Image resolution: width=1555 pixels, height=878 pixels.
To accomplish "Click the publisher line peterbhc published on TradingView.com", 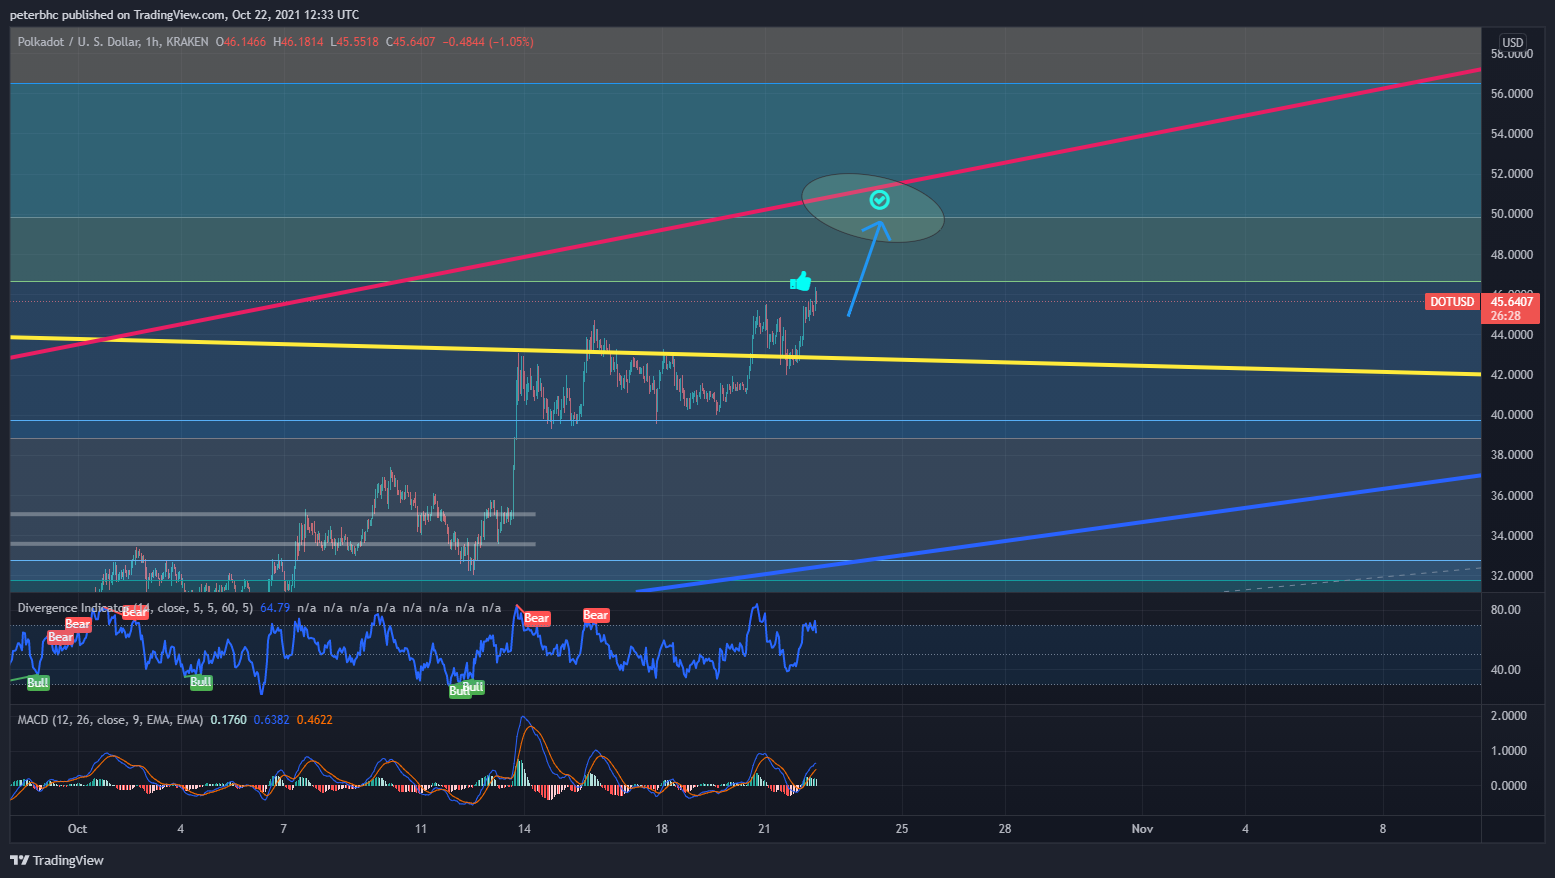I will (x=184, y=15).
